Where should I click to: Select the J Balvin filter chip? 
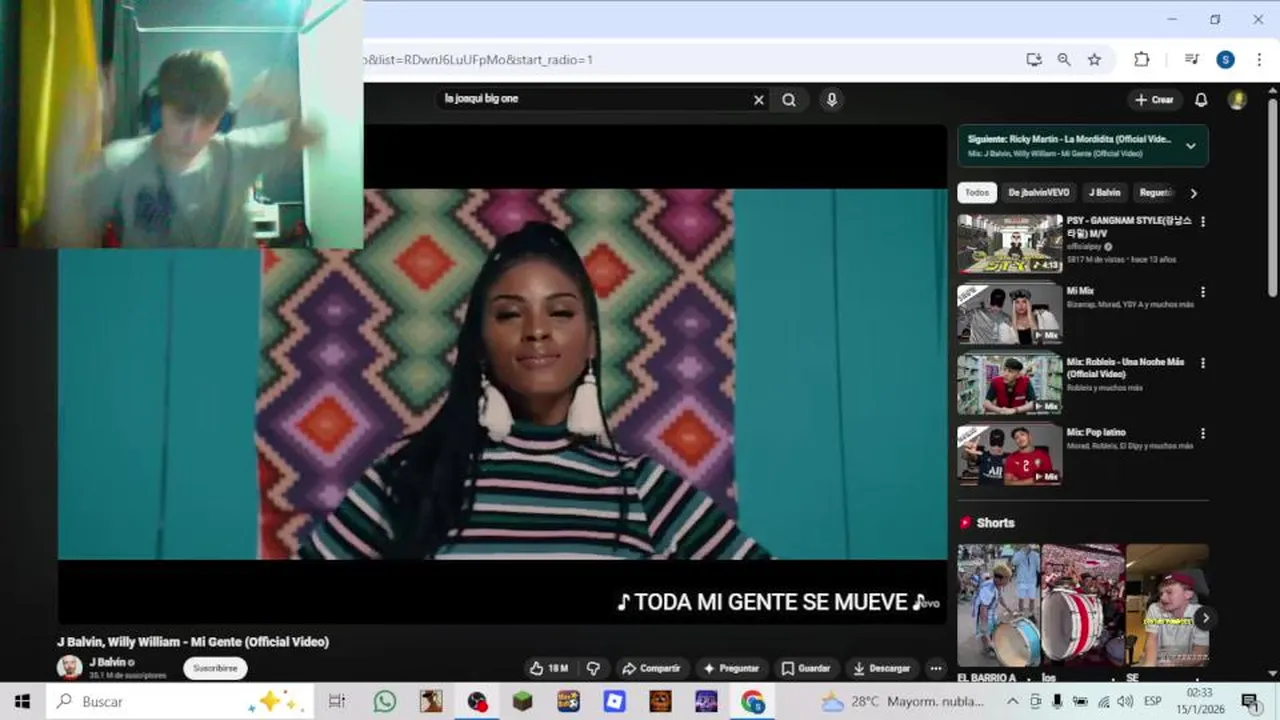click(x=1104, y=193)
